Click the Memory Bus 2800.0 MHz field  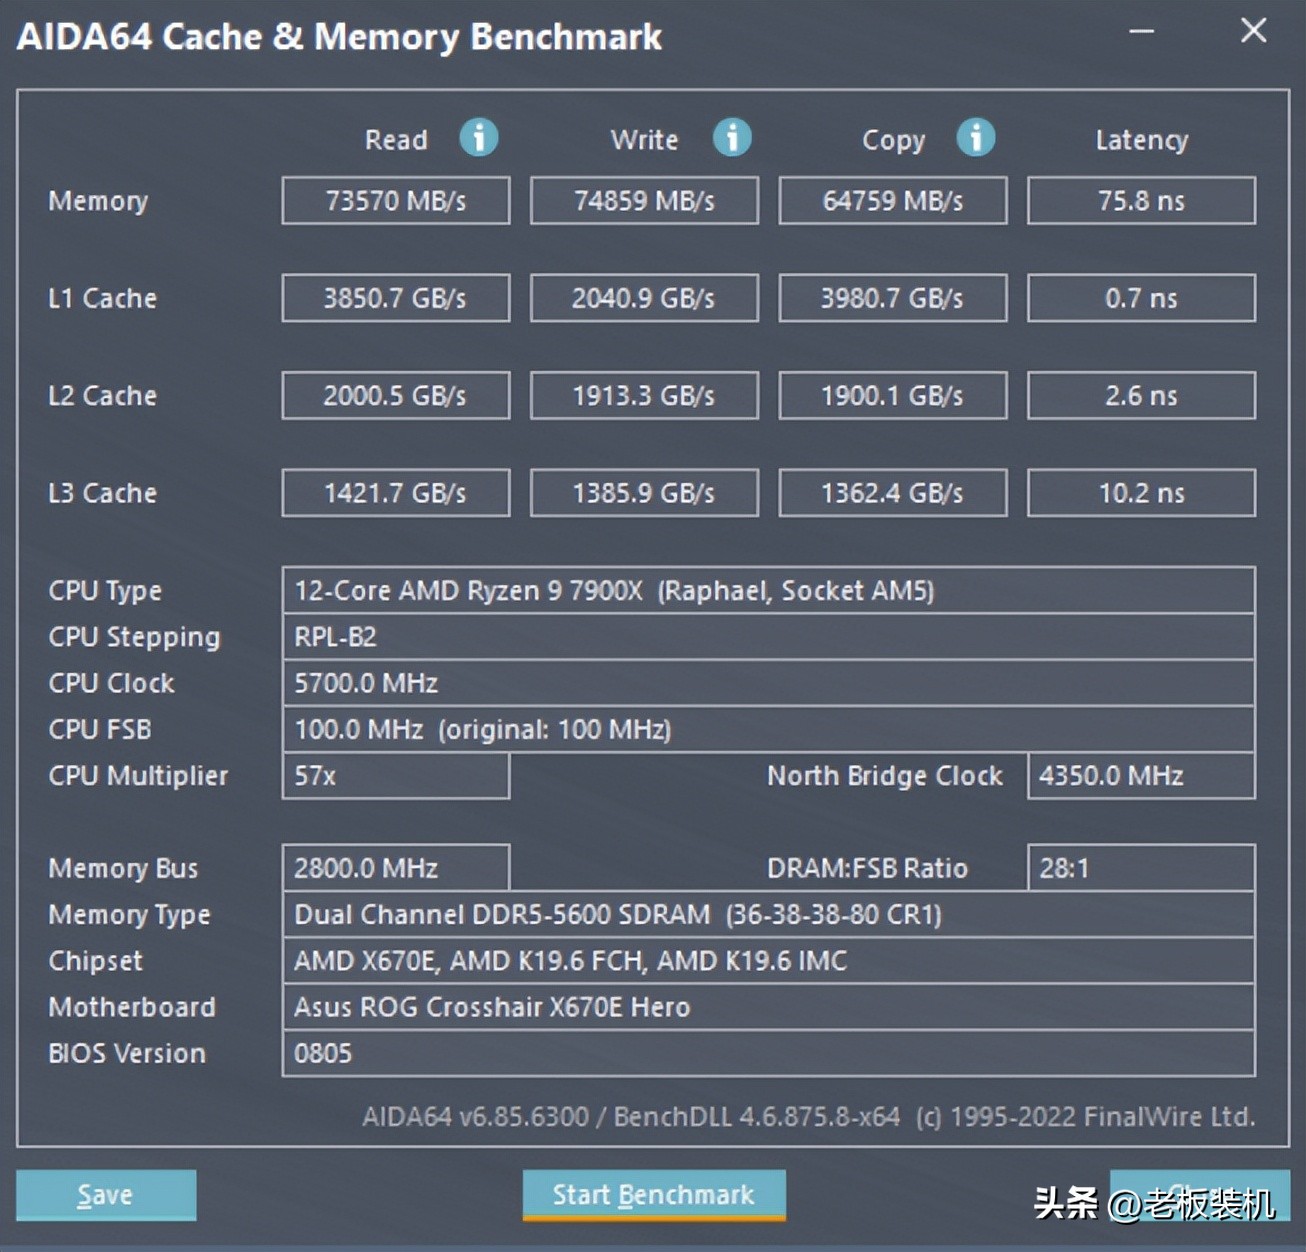pyautogui.click(x=395, y=867)
